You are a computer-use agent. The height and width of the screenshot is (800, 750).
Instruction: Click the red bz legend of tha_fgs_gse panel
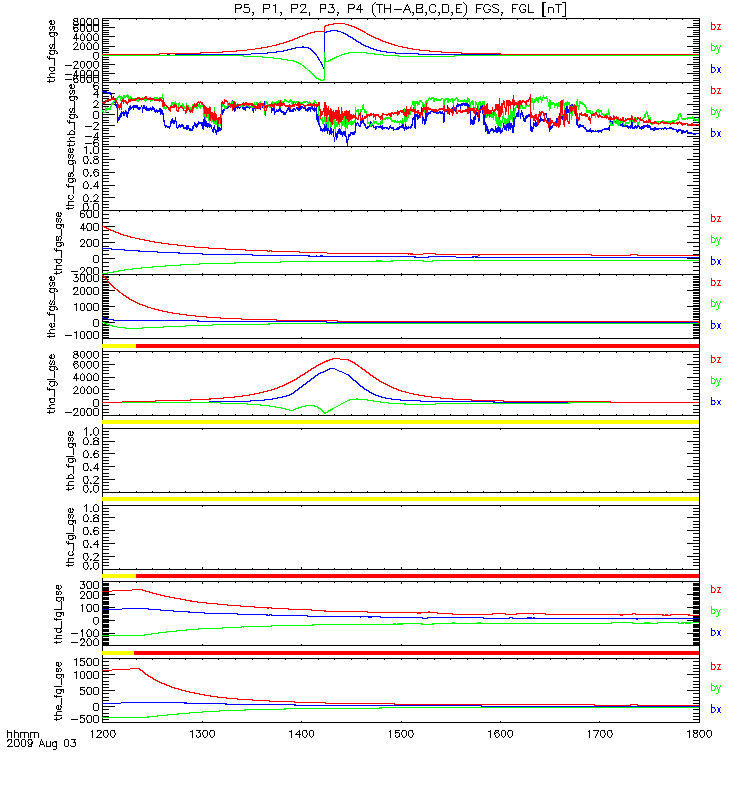[x=716, y=27]
